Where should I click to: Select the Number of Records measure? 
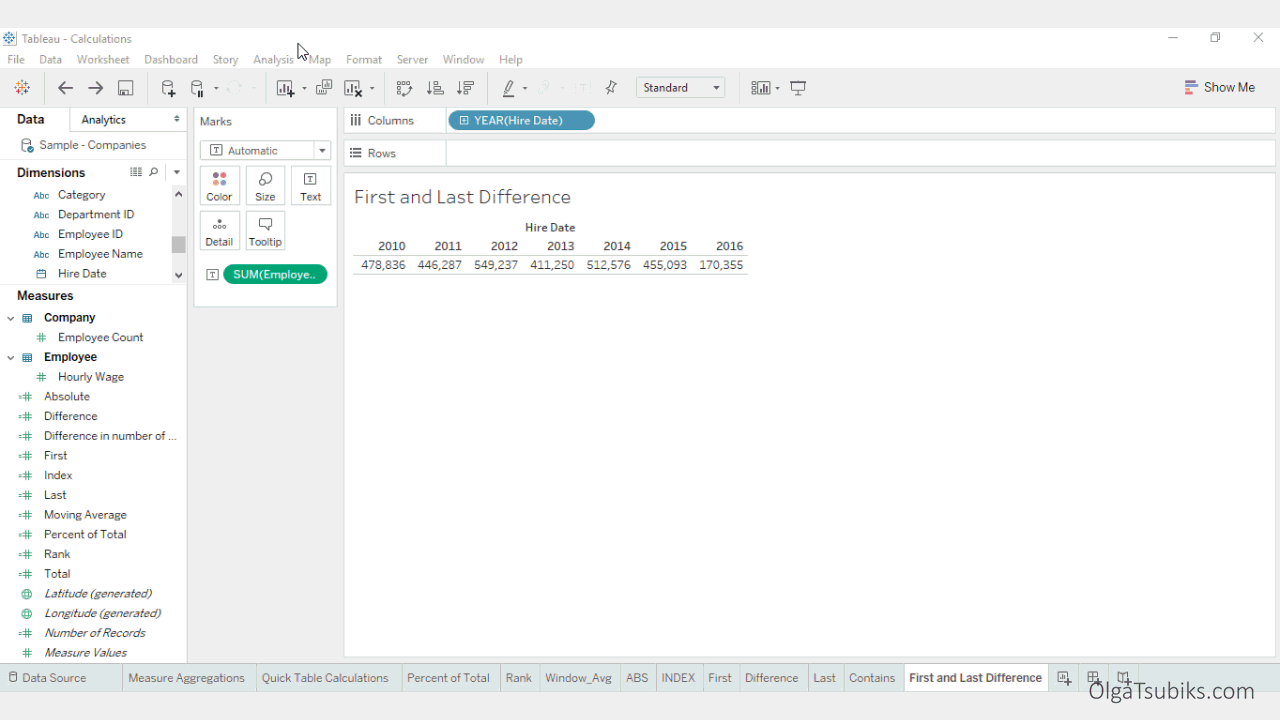pyautogui.click(x=95, y=633)
